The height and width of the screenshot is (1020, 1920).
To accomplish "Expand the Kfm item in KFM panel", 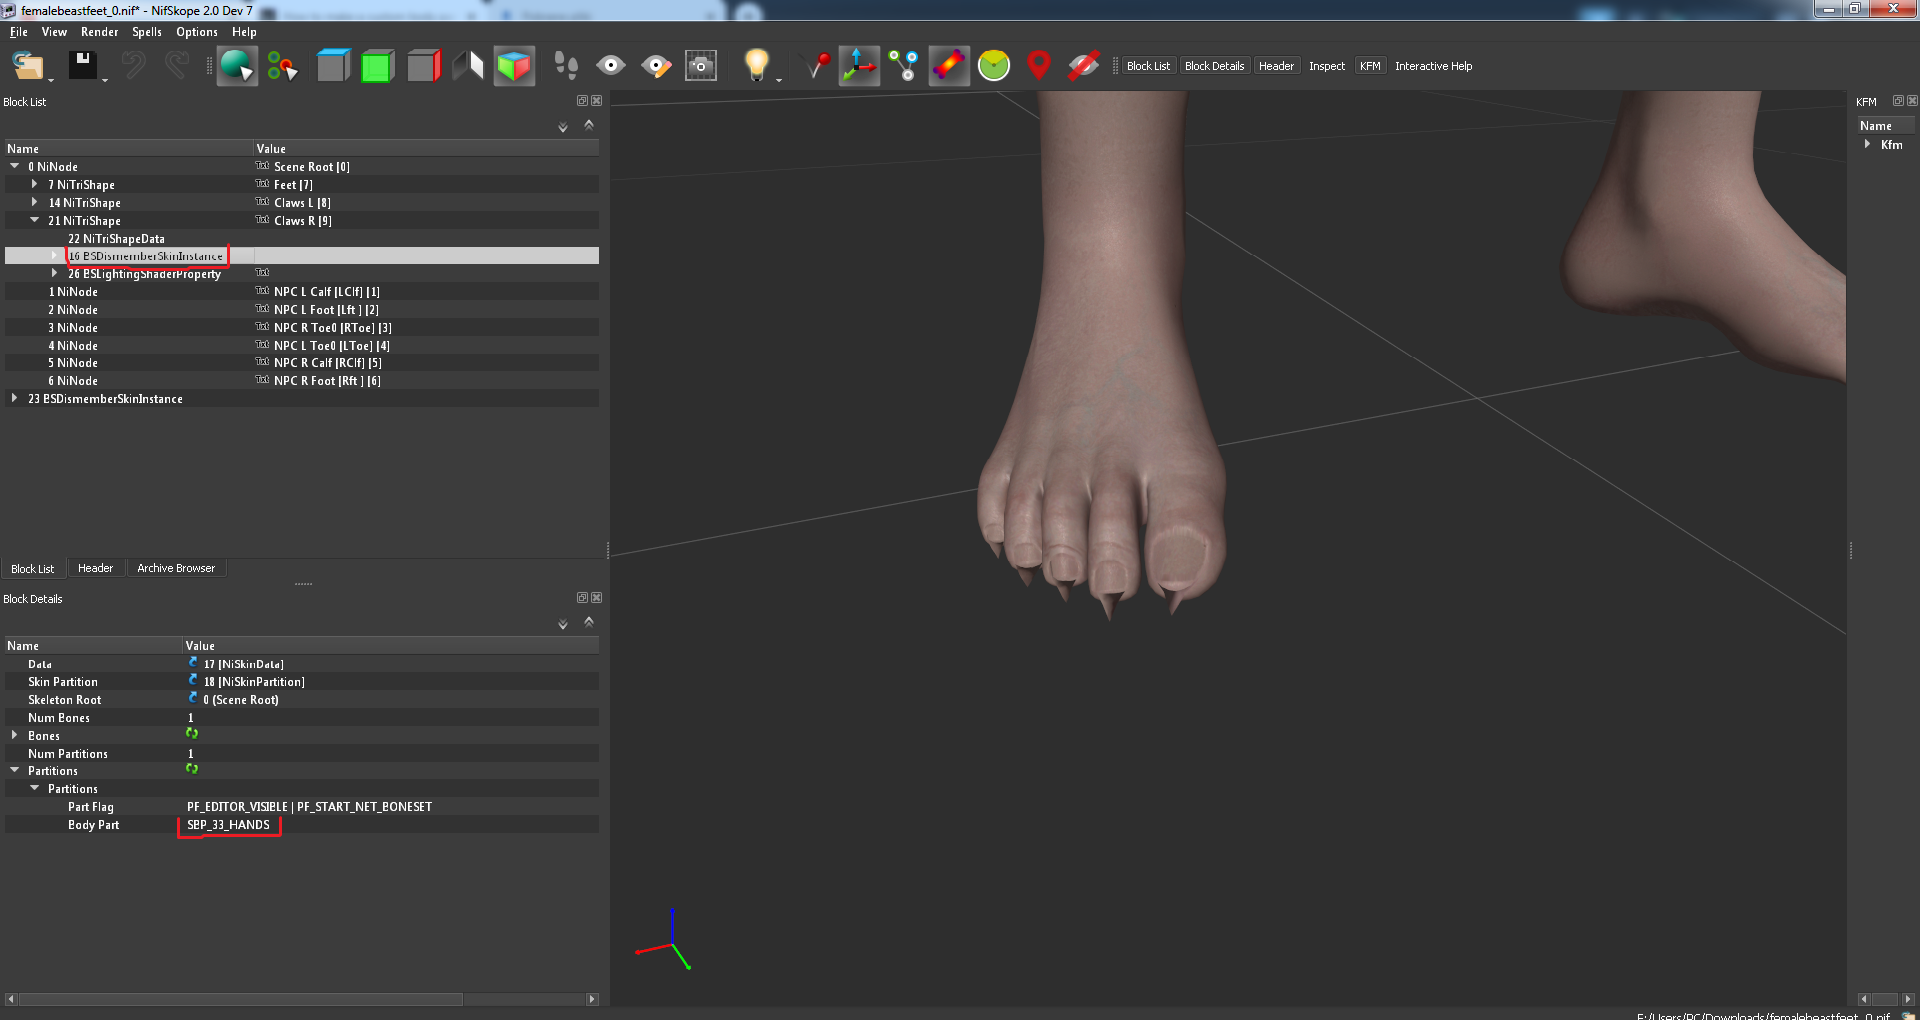I will 1867,144.
